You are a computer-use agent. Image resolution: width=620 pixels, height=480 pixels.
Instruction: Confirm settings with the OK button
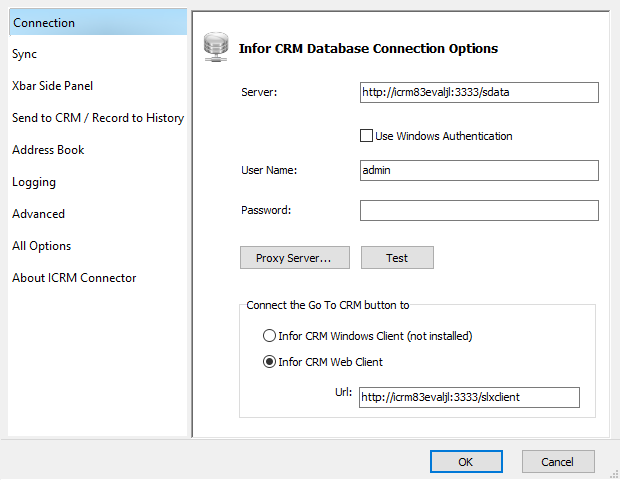pyautogui.click(x=466, y=461)
